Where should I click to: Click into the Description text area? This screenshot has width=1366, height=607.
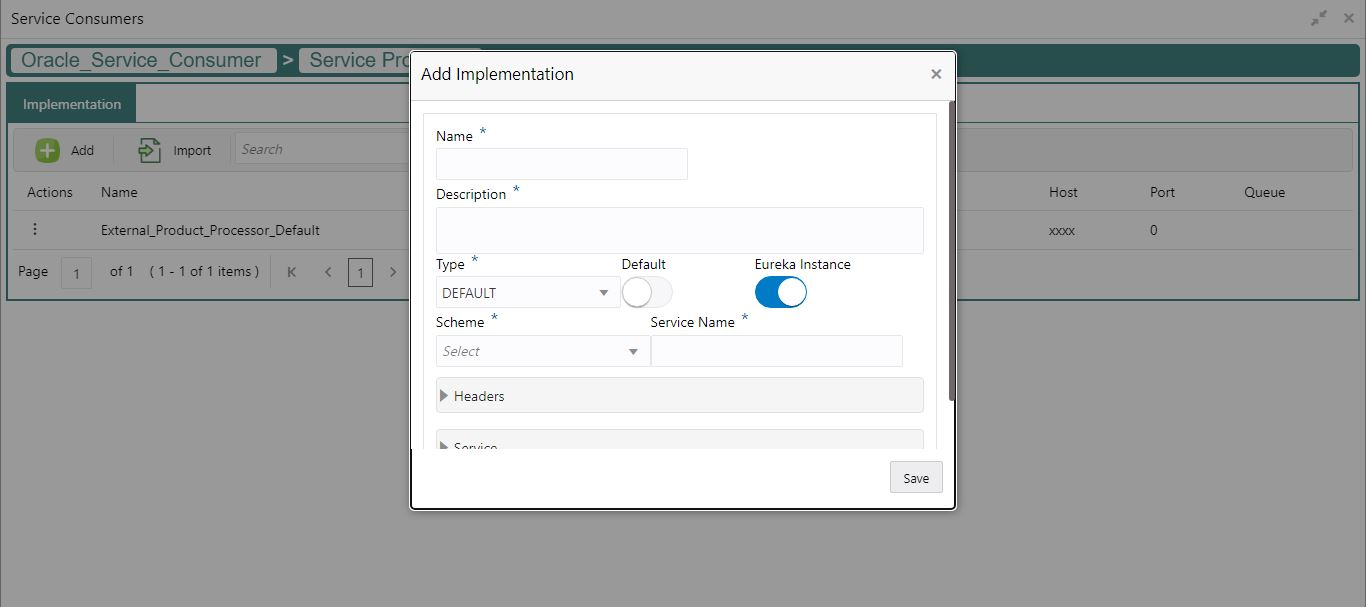[x=680, y=230]
